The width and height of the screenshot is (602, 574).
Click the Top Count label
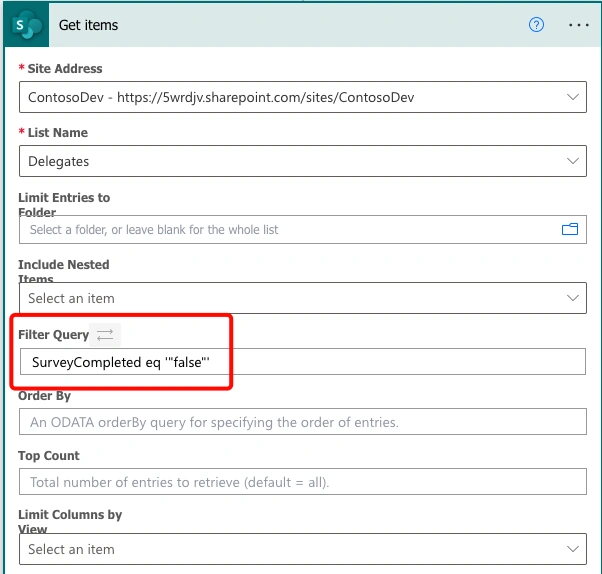pyautogui.click(x=49, y=455)
